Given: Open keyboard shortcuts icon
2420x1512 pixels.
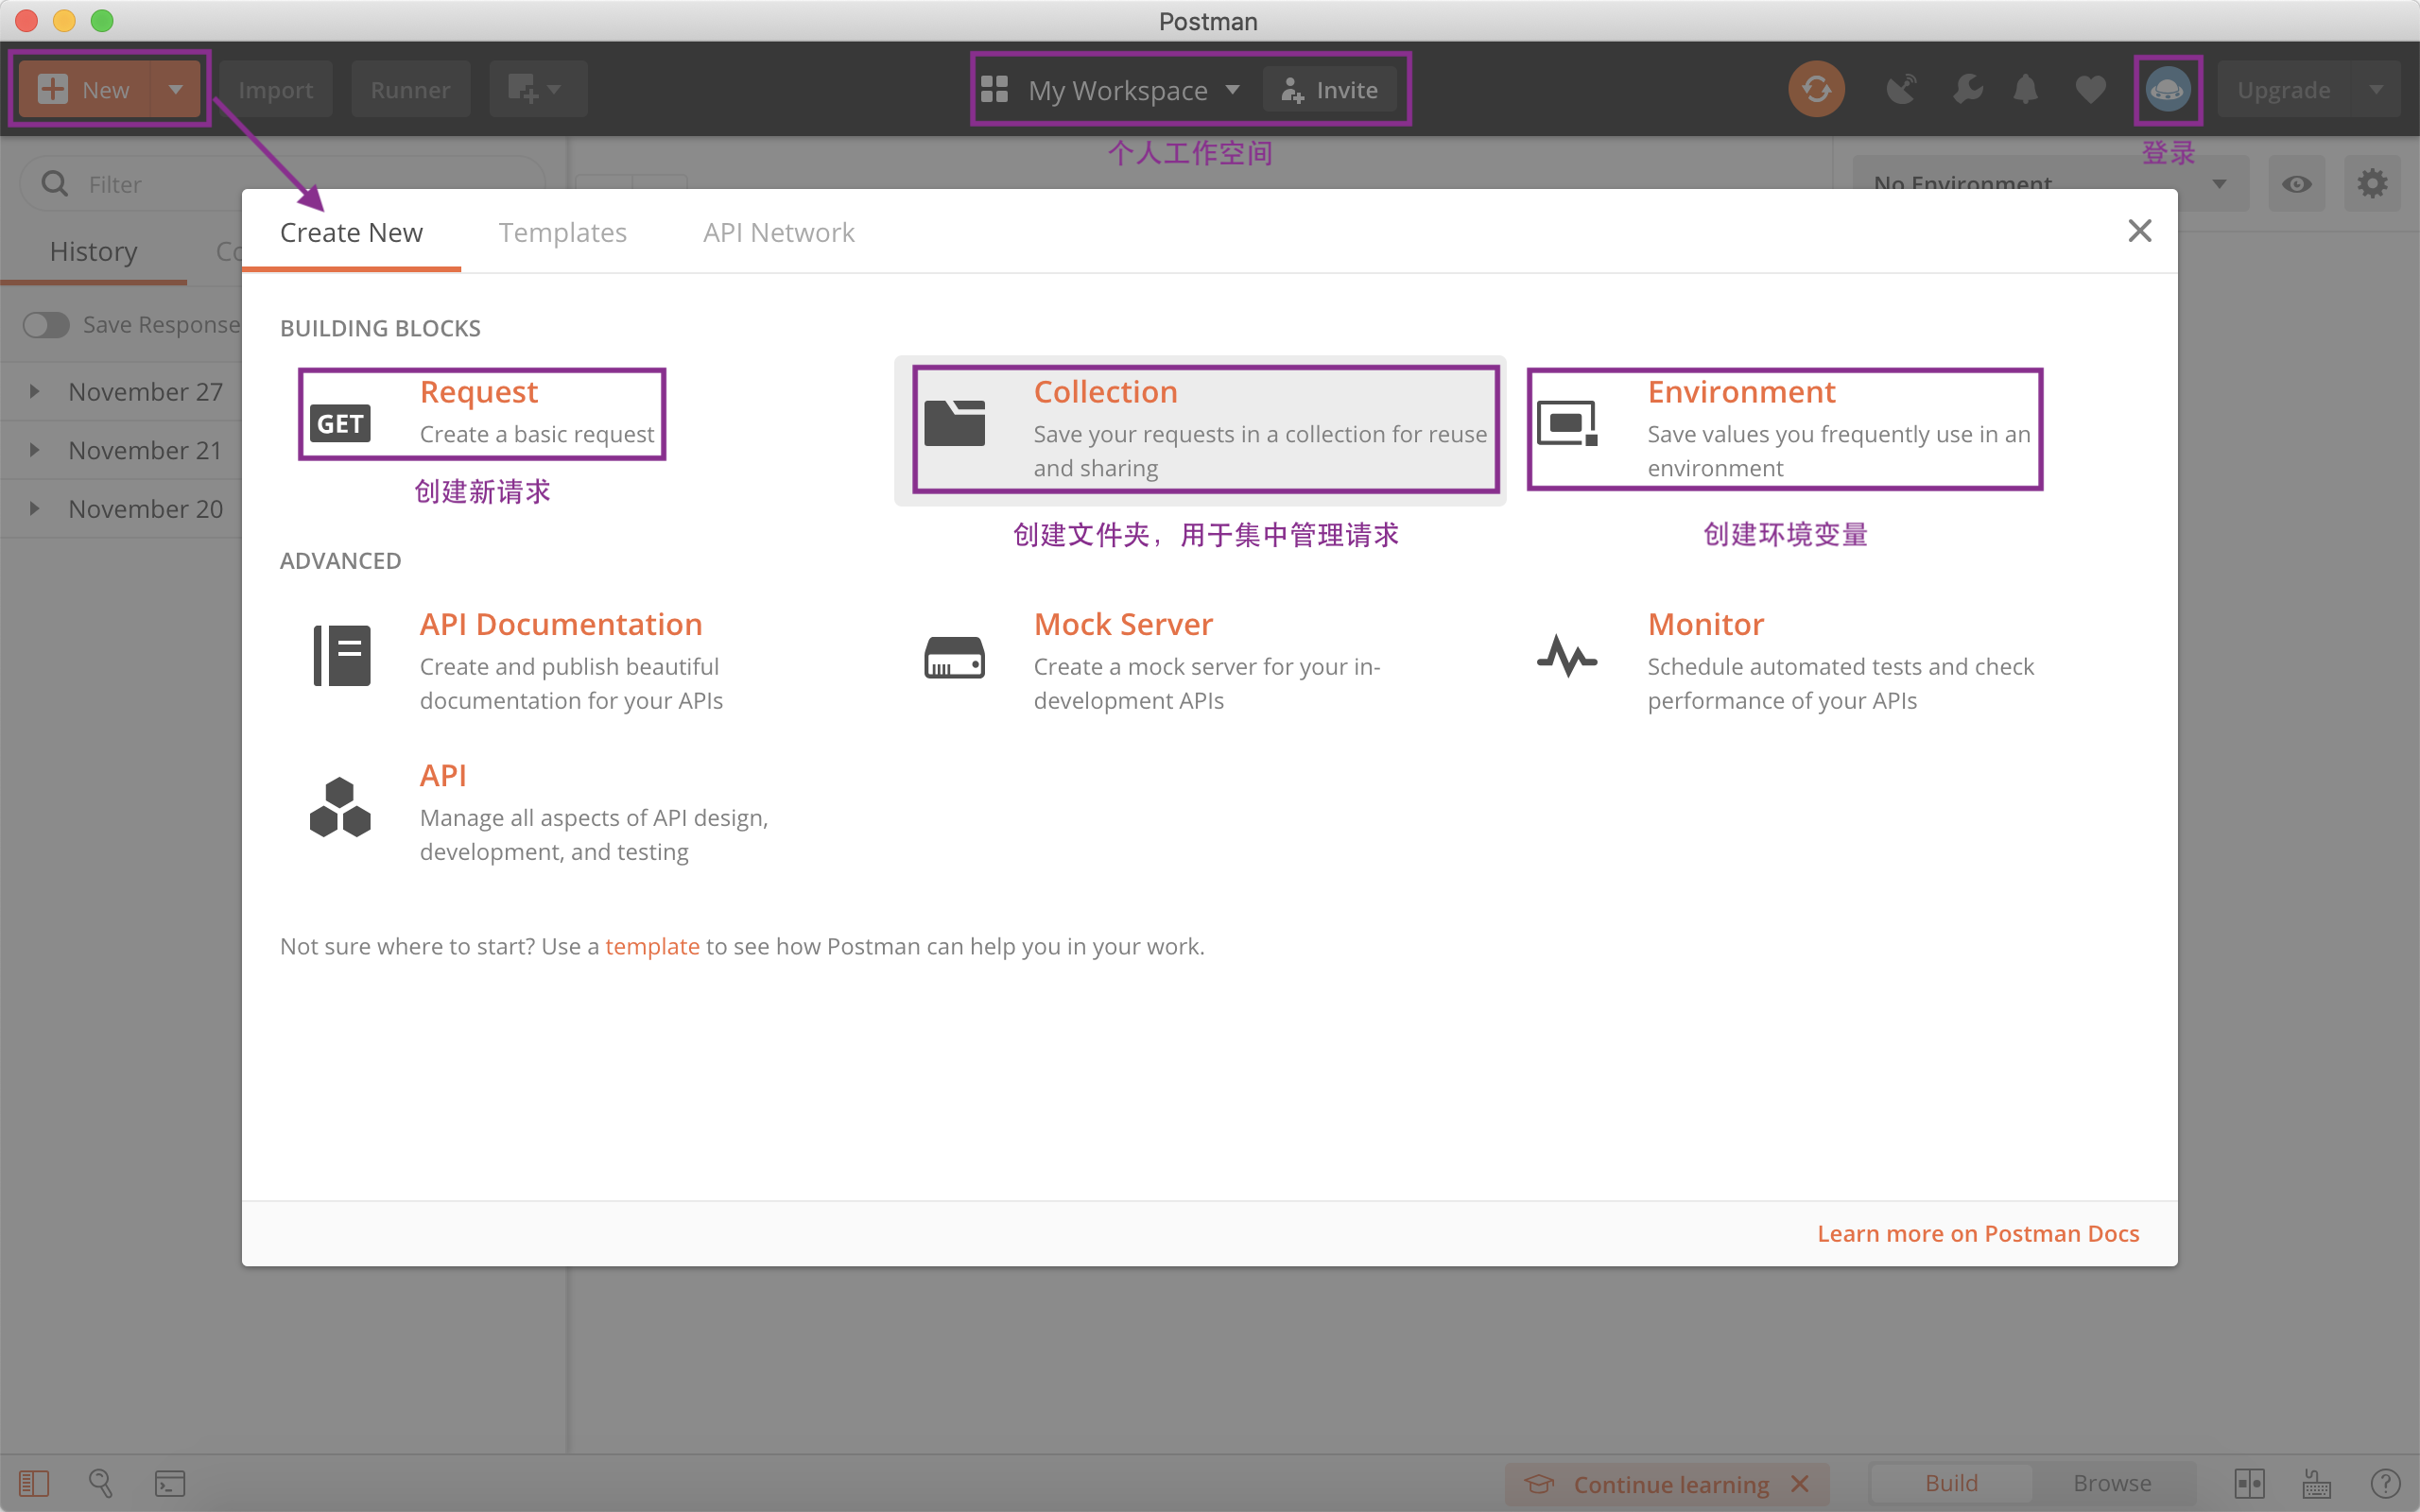Looking at the screenshot, I should [x=2316, y=1483].
